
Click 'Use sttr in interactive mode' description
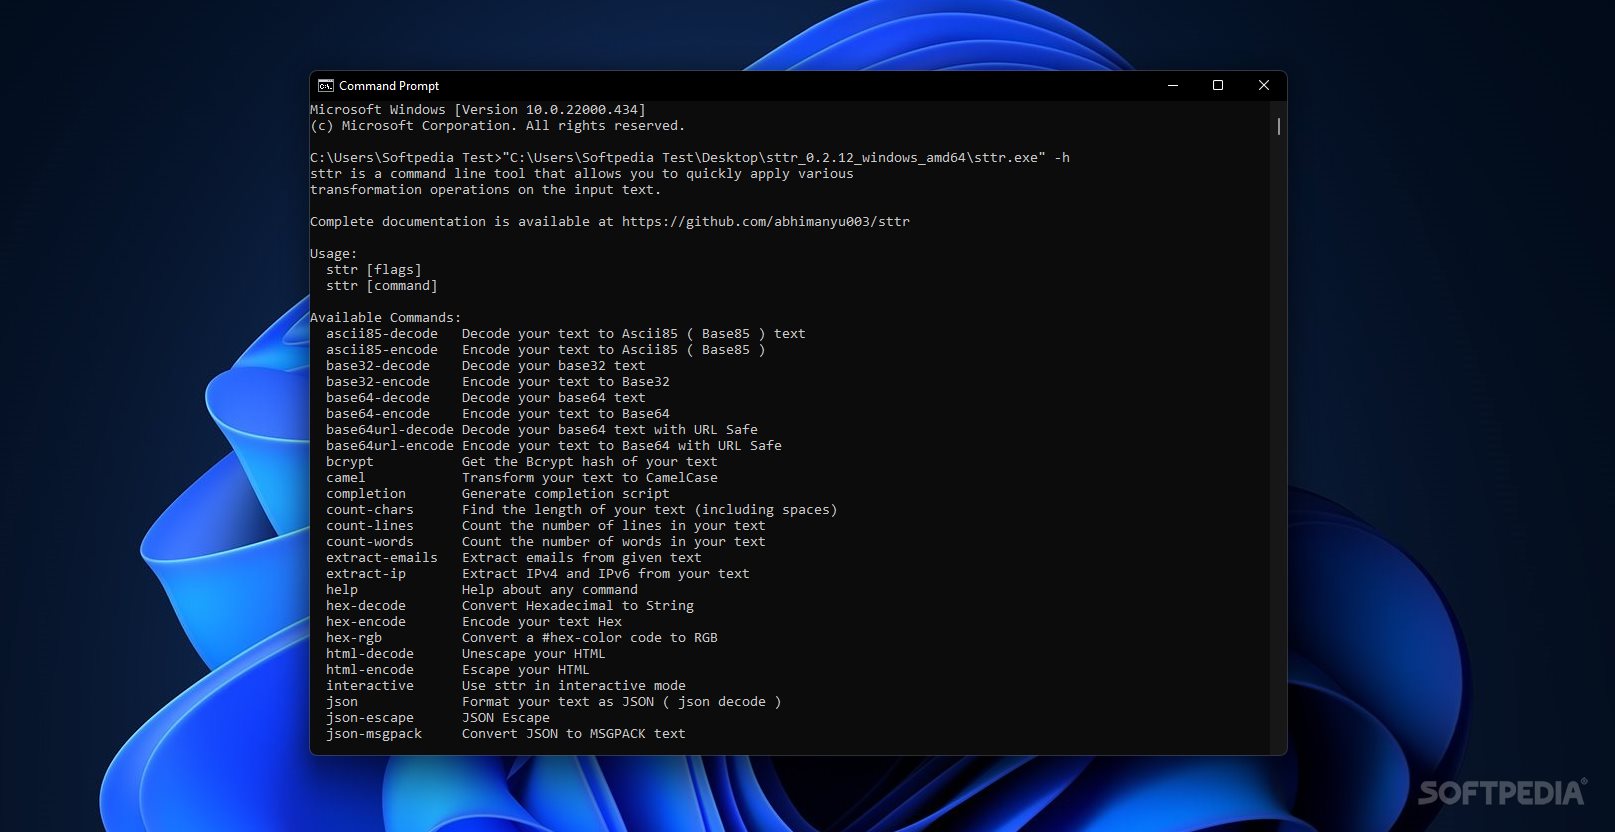click(574, 686)
